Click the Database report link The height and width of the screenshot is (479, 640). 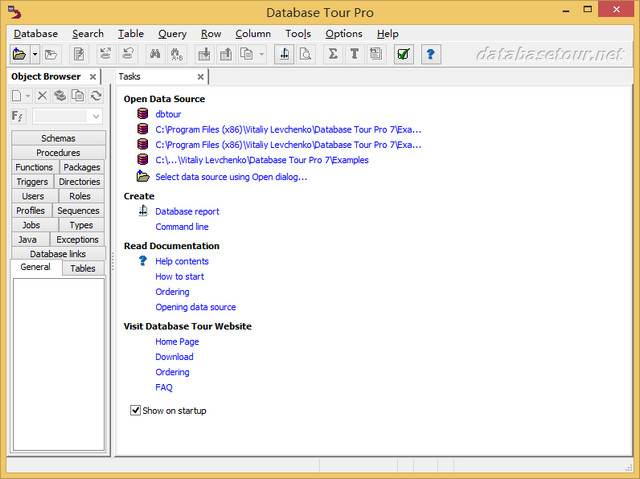coord(187,211)
